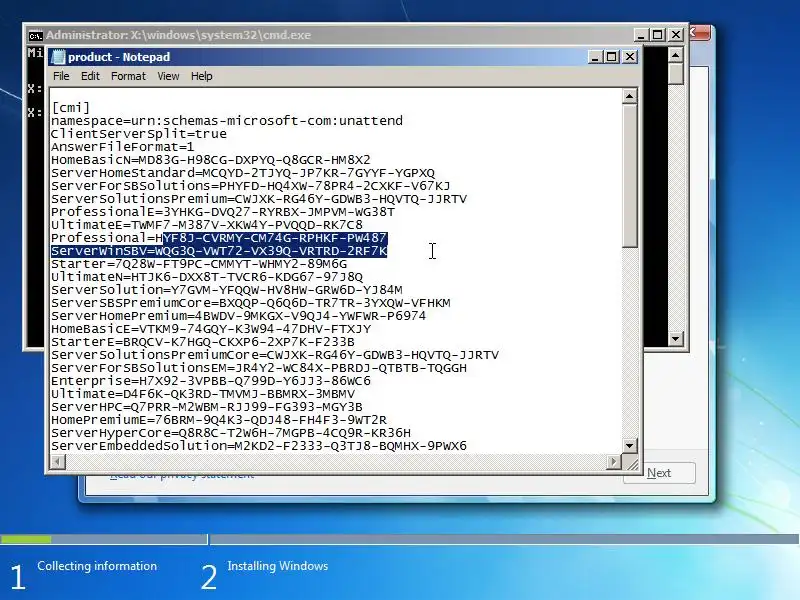This screenshot has width=800, height=600.
Task: Click the ServerHyperCore=Q8R8C key line
Action: click(231, 433)
